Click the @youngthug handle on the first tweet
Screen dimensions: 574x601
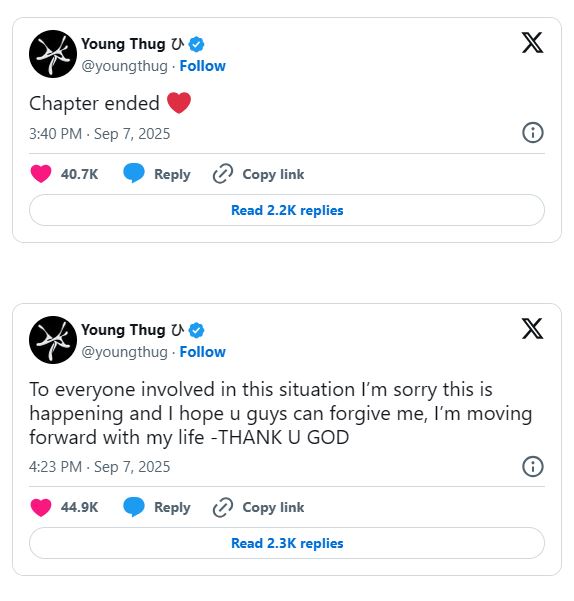[125, 66]
